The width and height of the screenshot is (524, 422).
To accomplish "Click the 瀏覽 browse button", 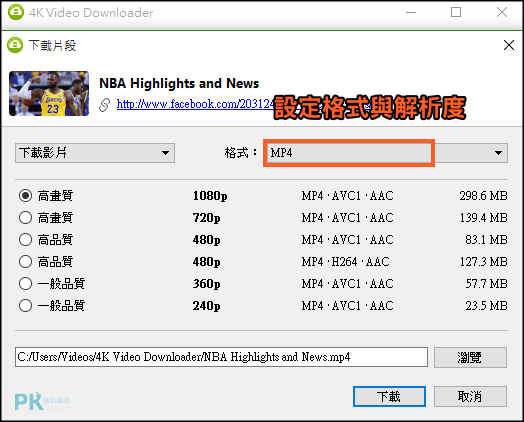I will point(470,357).
